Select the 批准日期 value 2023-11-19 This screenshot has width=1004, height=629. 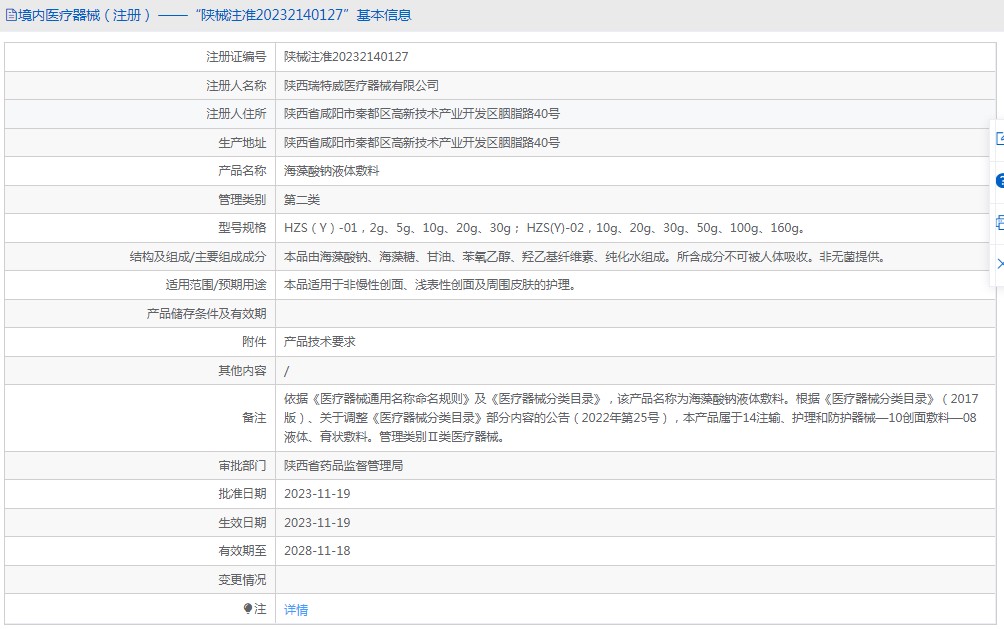(x=317, y=494)
